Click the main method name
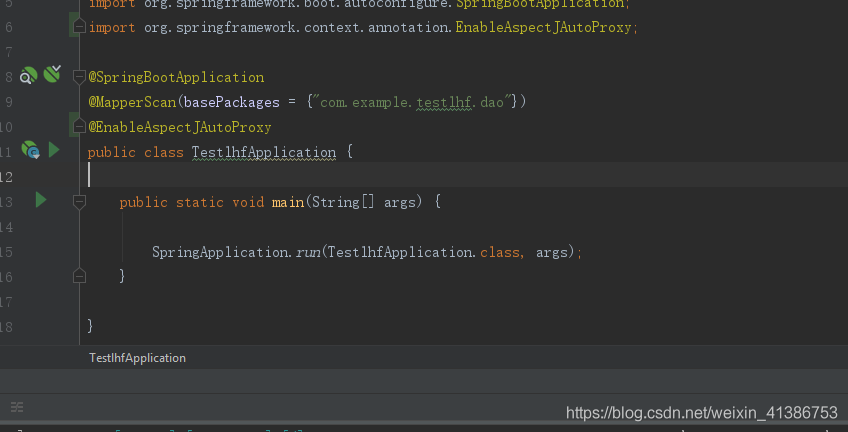 click(288, 202)
